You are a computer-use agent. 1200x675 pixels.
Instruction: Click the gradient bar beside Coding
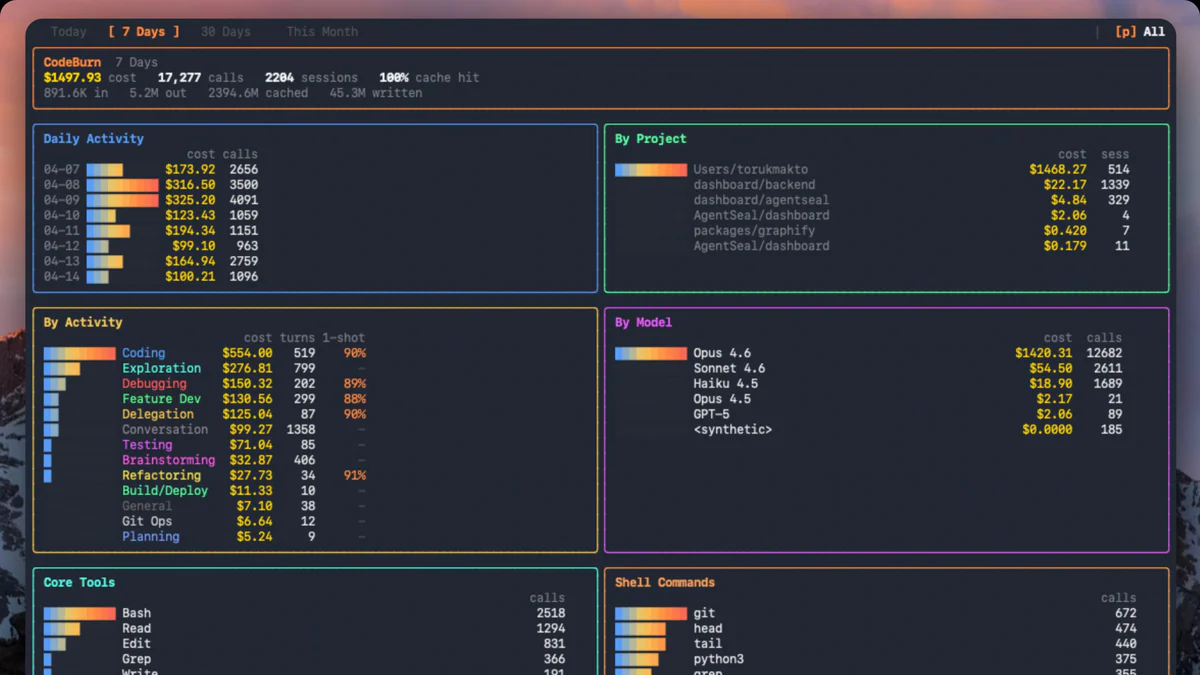[x=80, y=352]
